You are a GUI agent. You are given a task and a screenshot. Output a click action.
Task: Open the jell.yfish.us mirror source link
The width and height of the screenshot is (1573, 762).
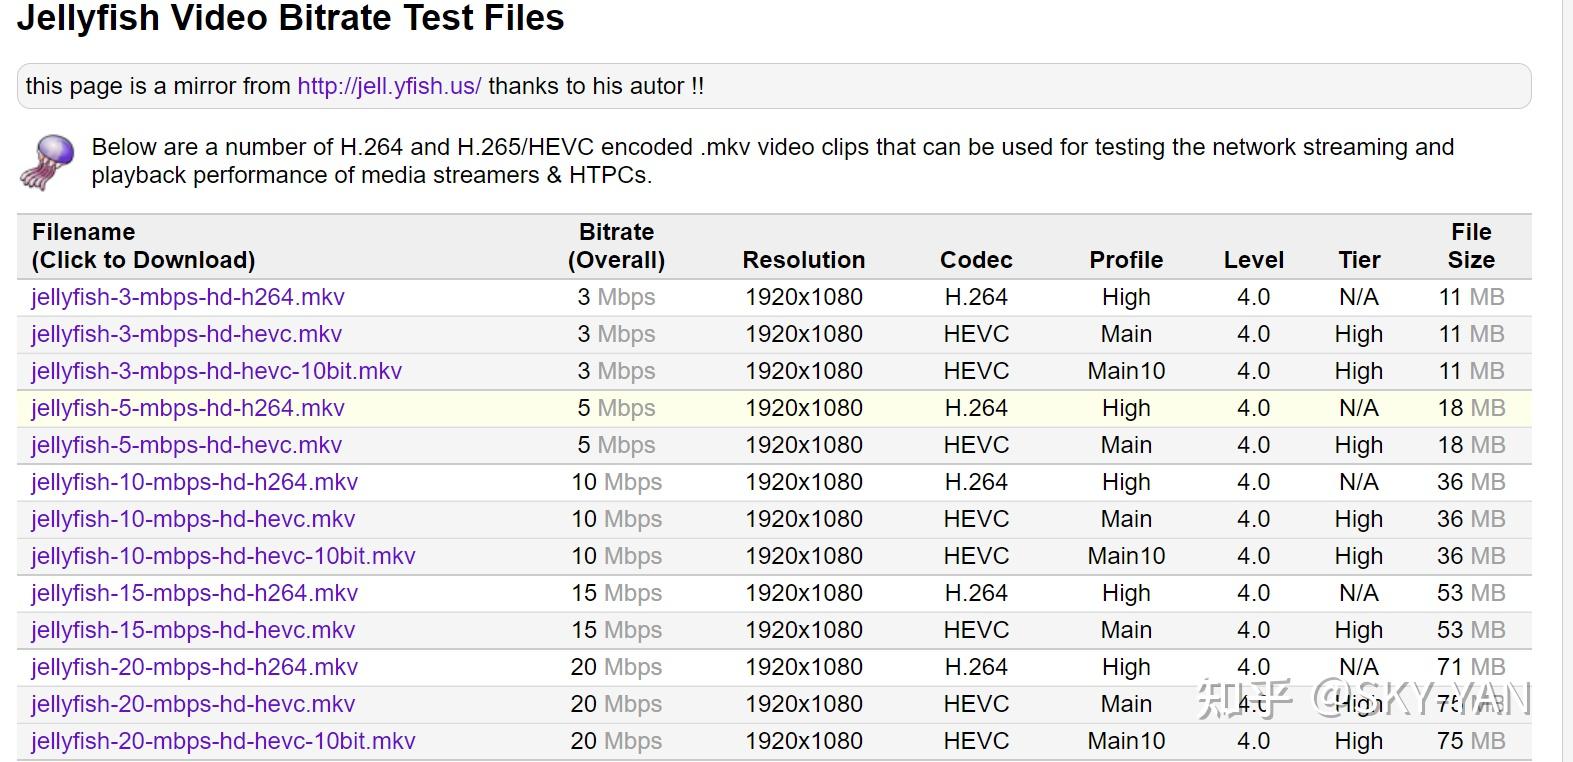pyautogui.click(x=389, y=87)
